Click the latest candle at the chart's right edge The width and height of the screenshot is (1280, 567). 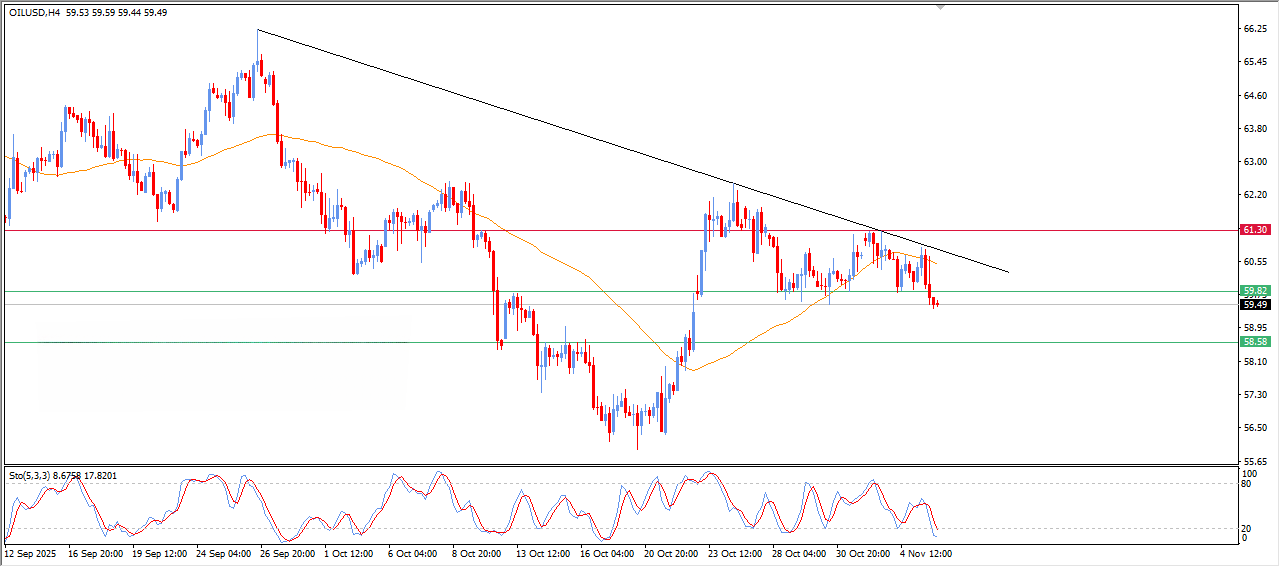[937, 304]
